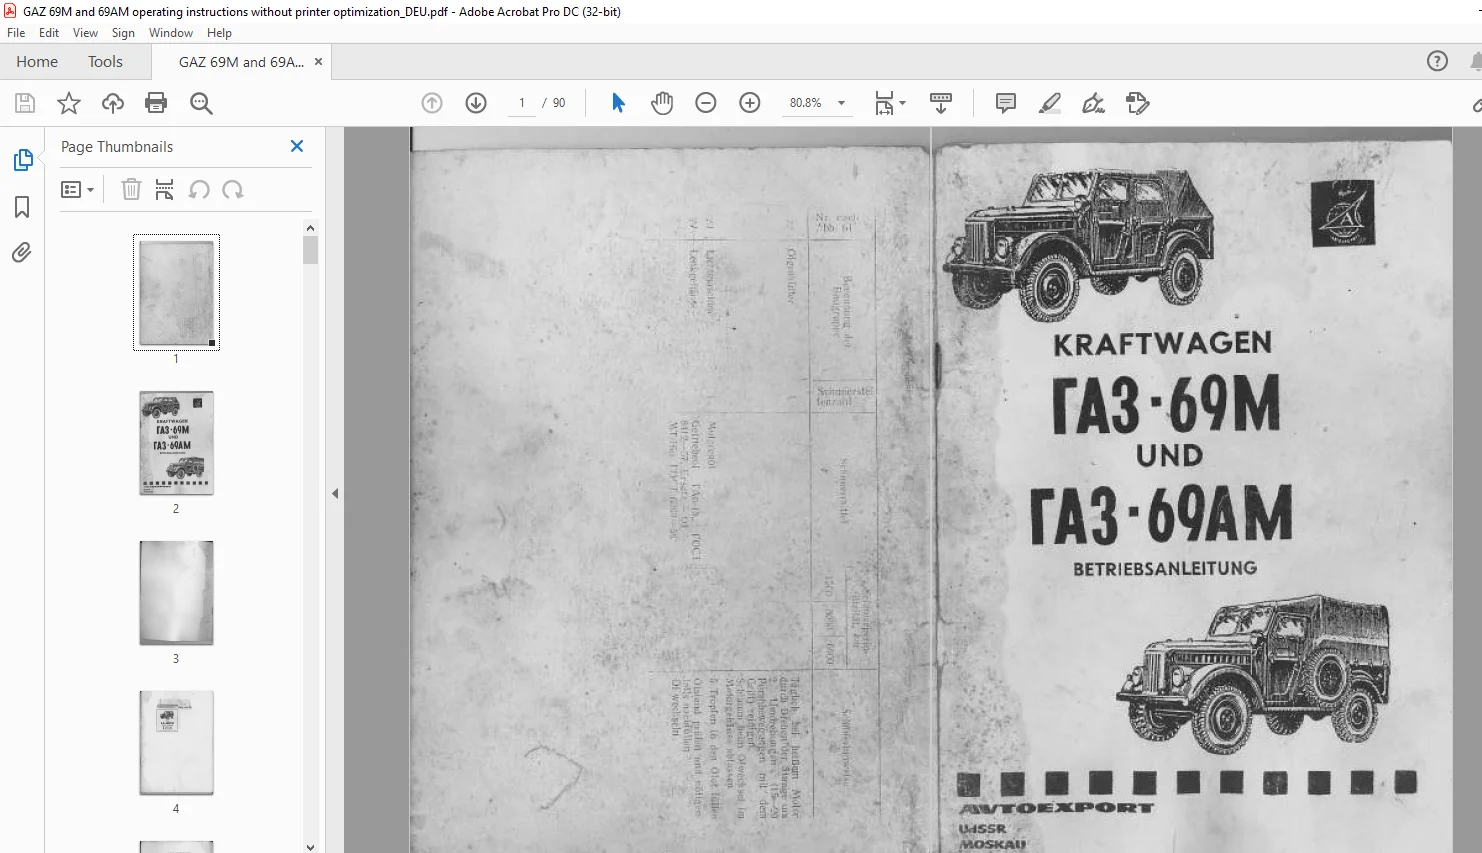Select the highlight text pen tool
Image resolution: width=1482 pixels, height=853 pixels.
pyautogui.click(x=1050, y=103)
